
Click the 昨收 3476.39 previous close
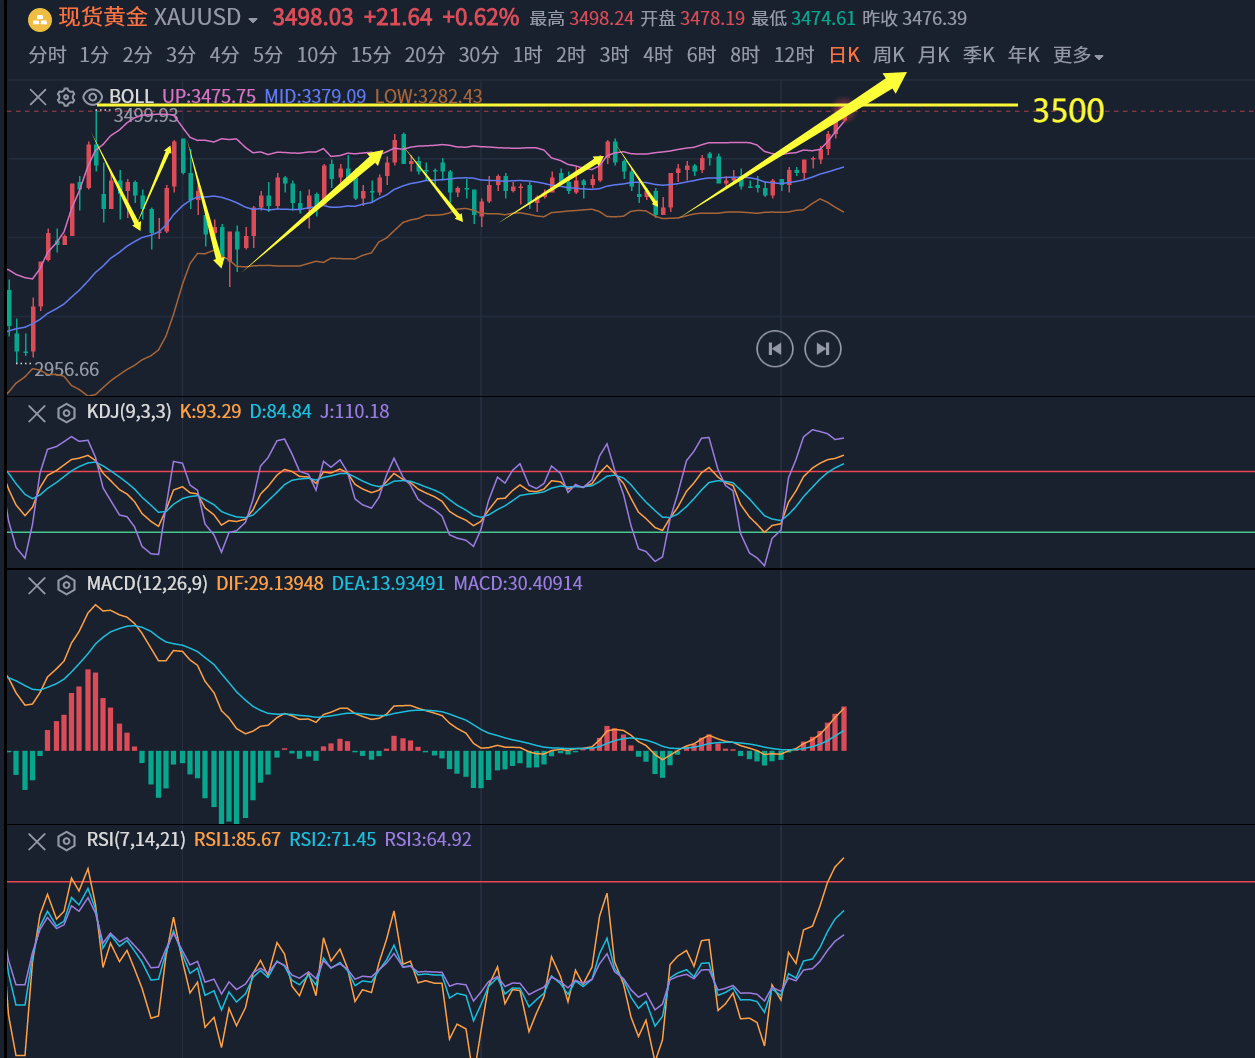point(914,19)
